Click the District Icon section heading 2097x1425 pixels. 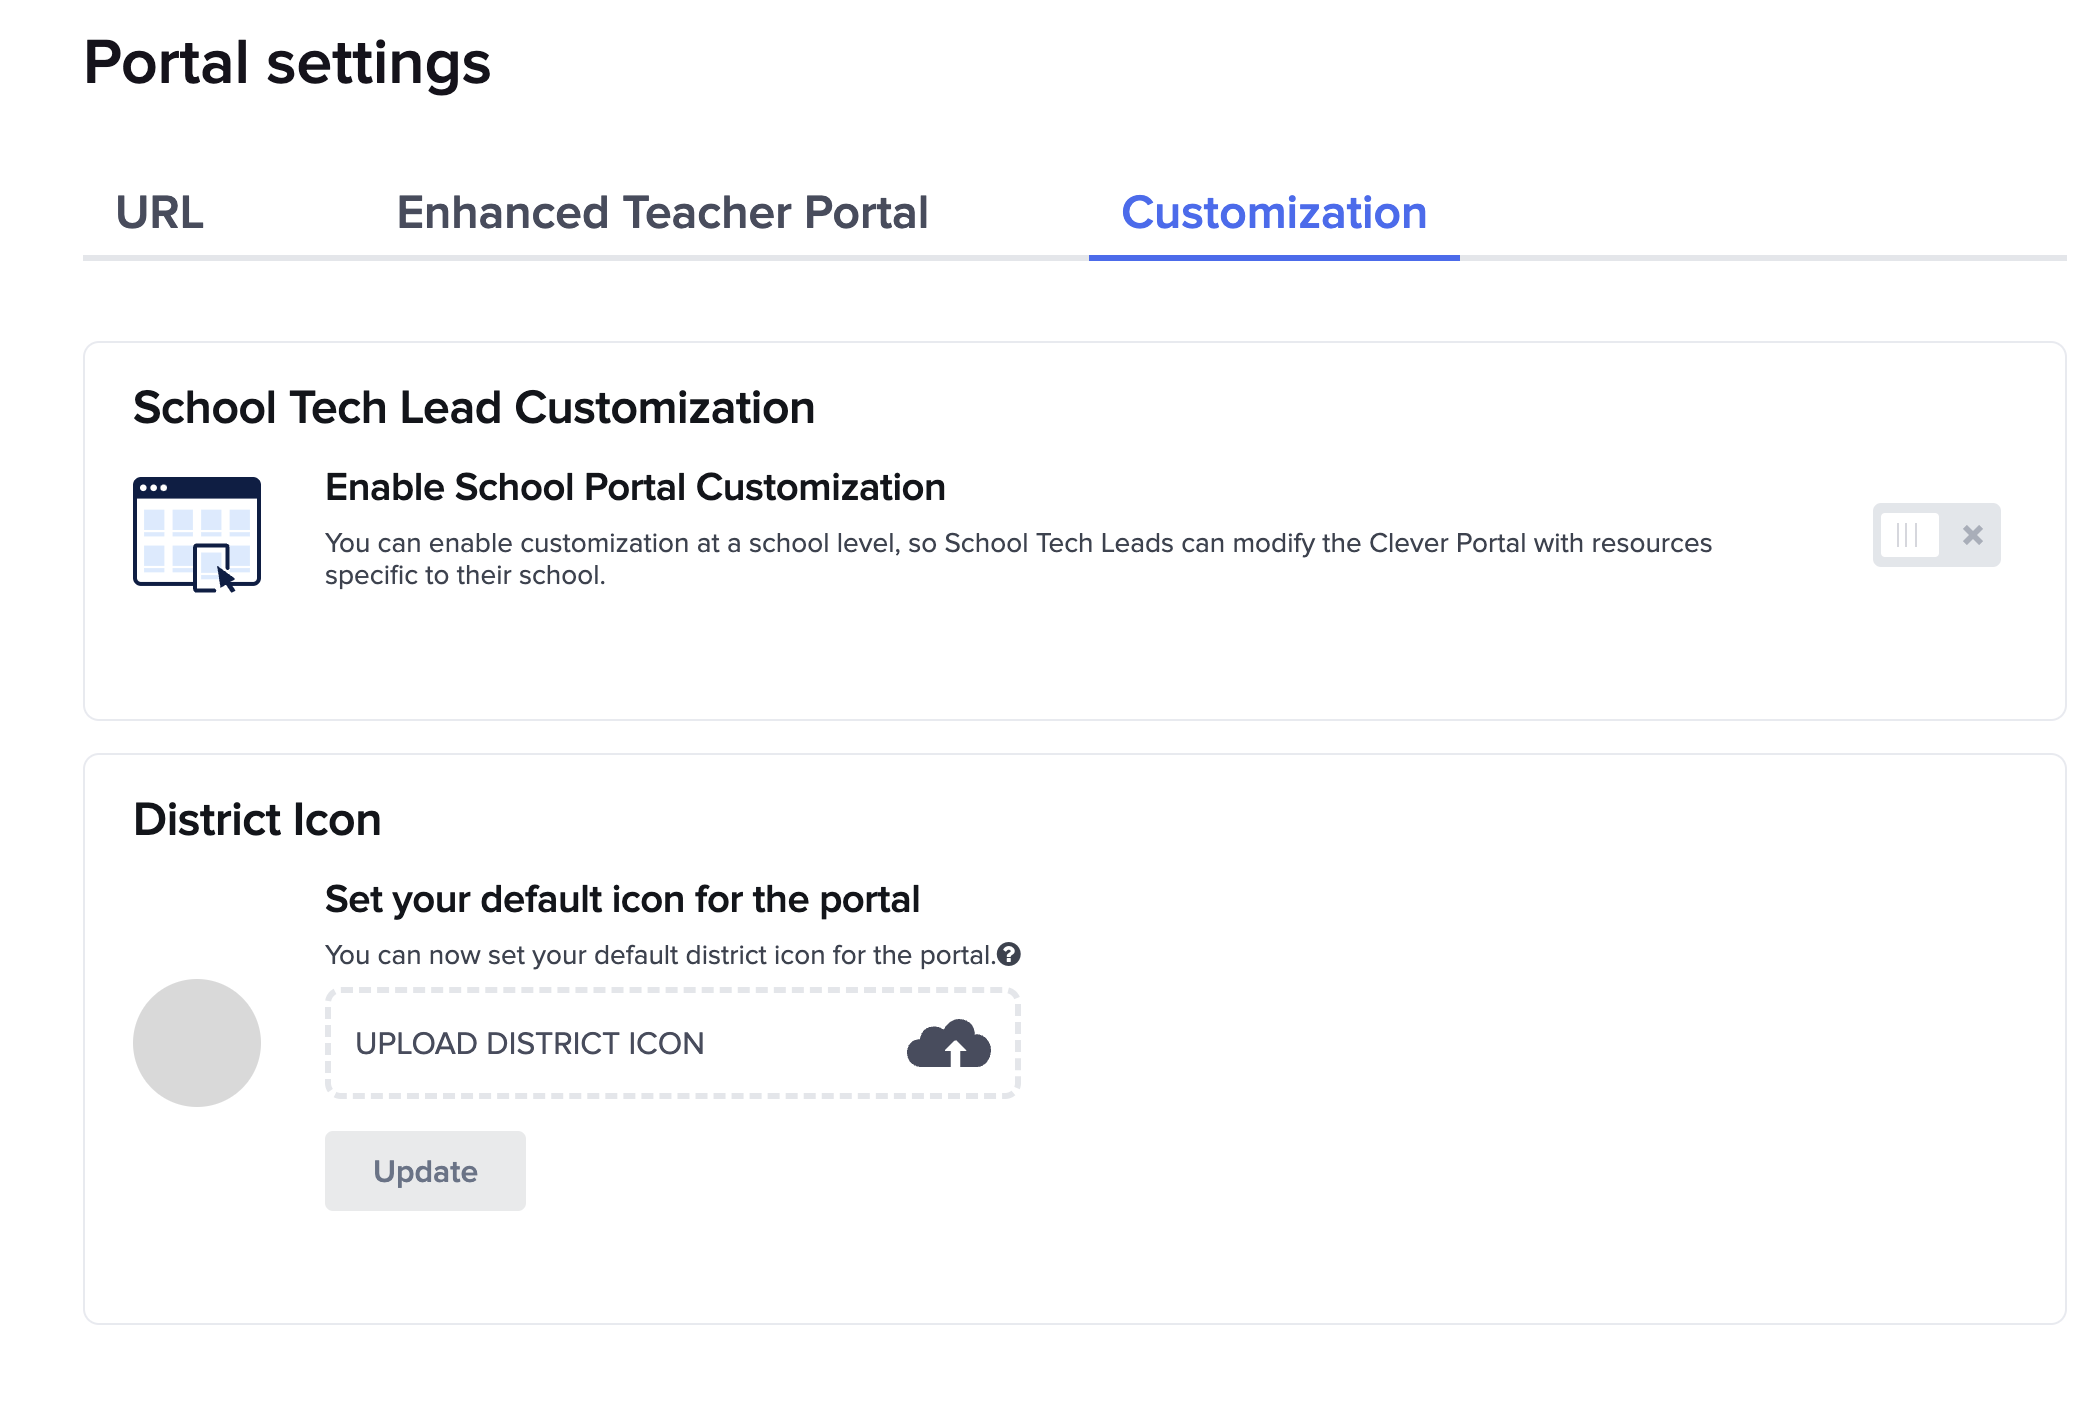pyautogui.click(x=257, y=820)
